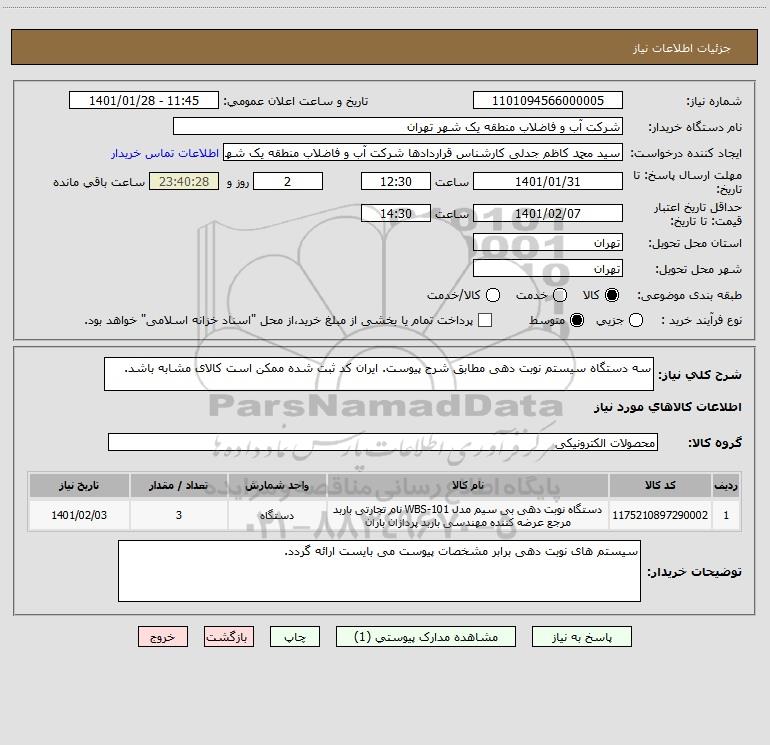Screen dimensions: 770x745
Task: Click the توضیحات خریدار label
Action: (x=694, y=572)
